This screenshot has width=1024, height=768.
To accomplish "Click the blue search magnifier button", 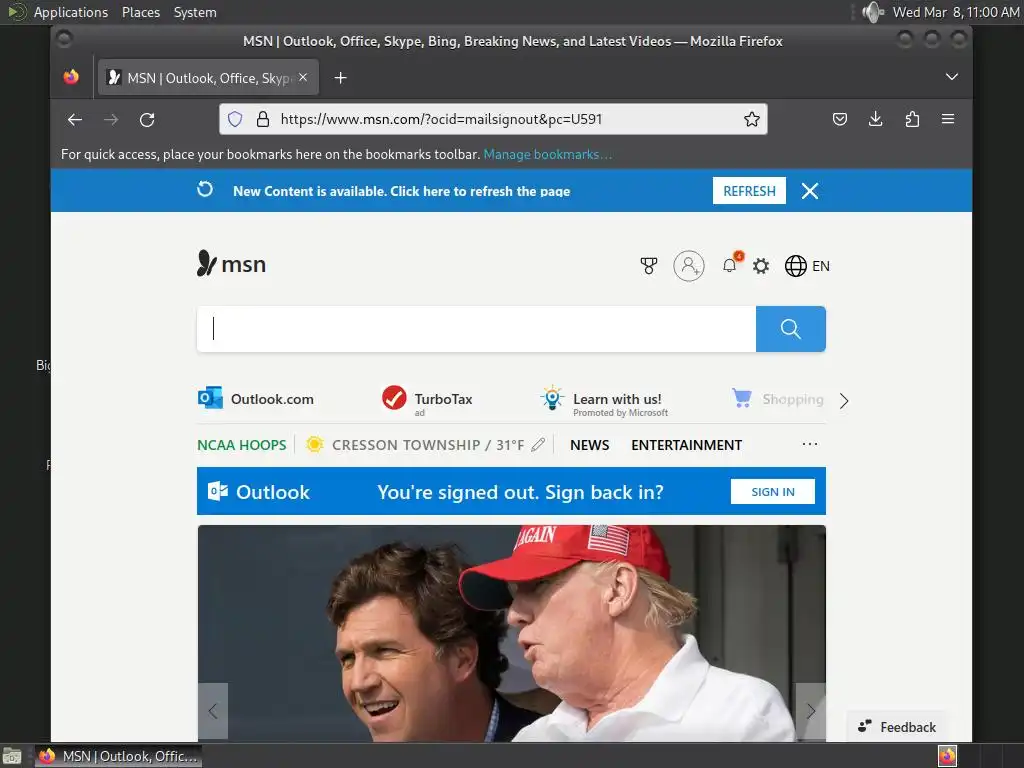I will pos(791,329).
